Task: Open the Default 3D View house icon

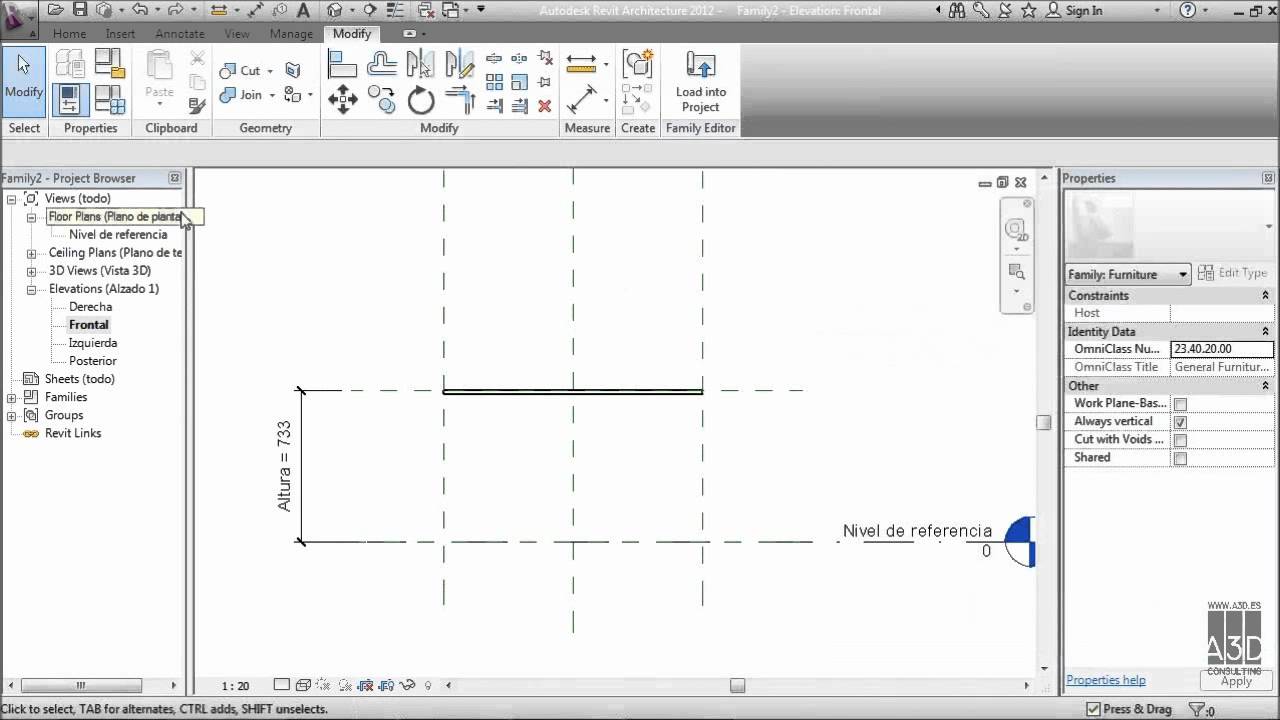Action: [335, 10]
